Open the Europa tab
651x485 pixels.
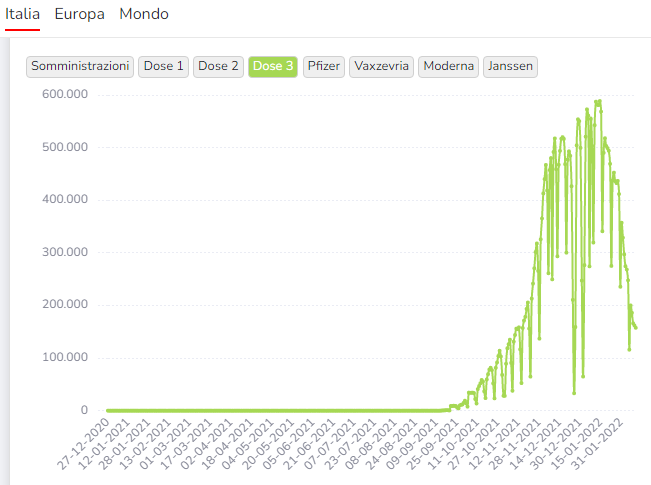tap(80, 14)
